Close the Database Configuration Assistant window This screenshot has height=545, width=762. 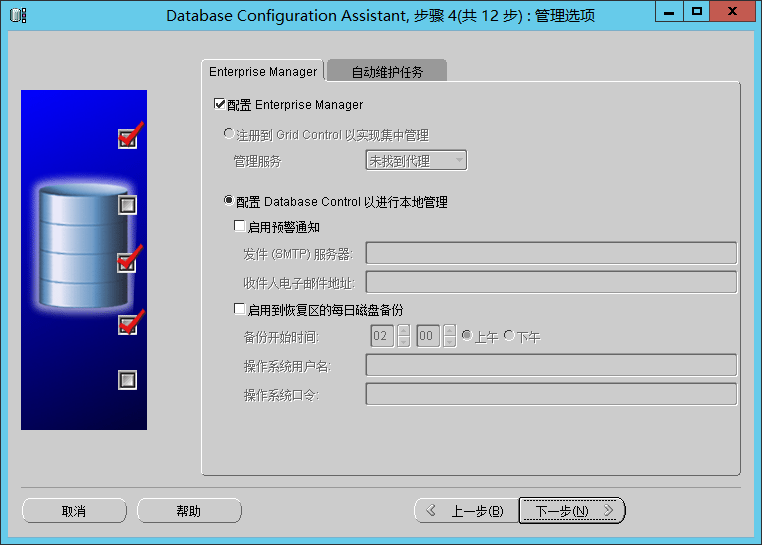732,11
